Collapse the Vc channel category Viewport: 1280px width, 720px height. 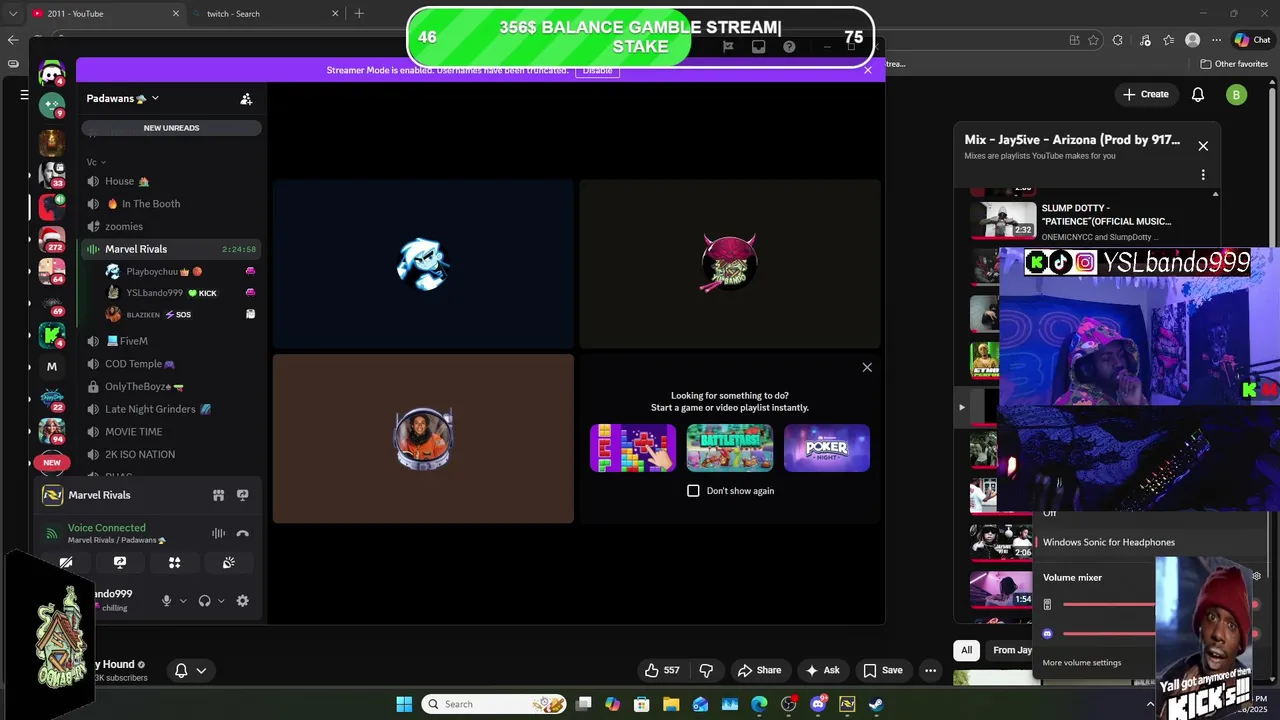tap(96, 162)
